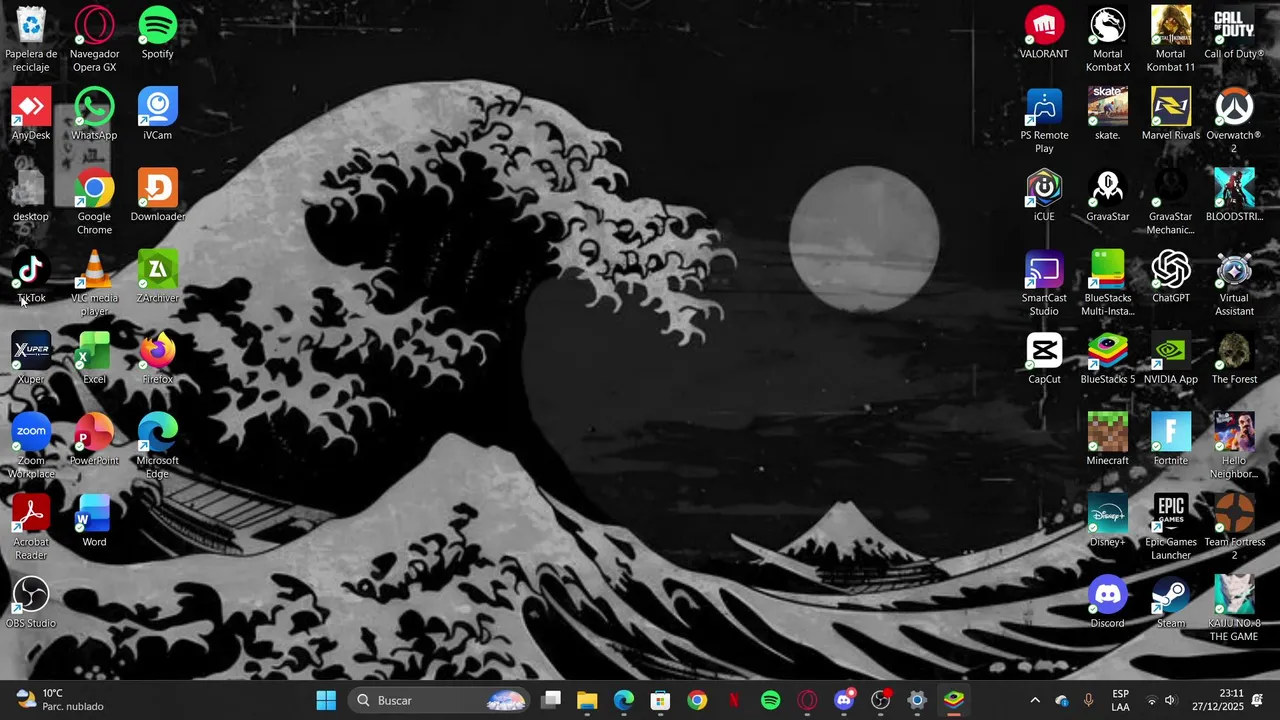
Task: Select Hello Neighbor desktop icon
Action: click(x=1234, y=446)
